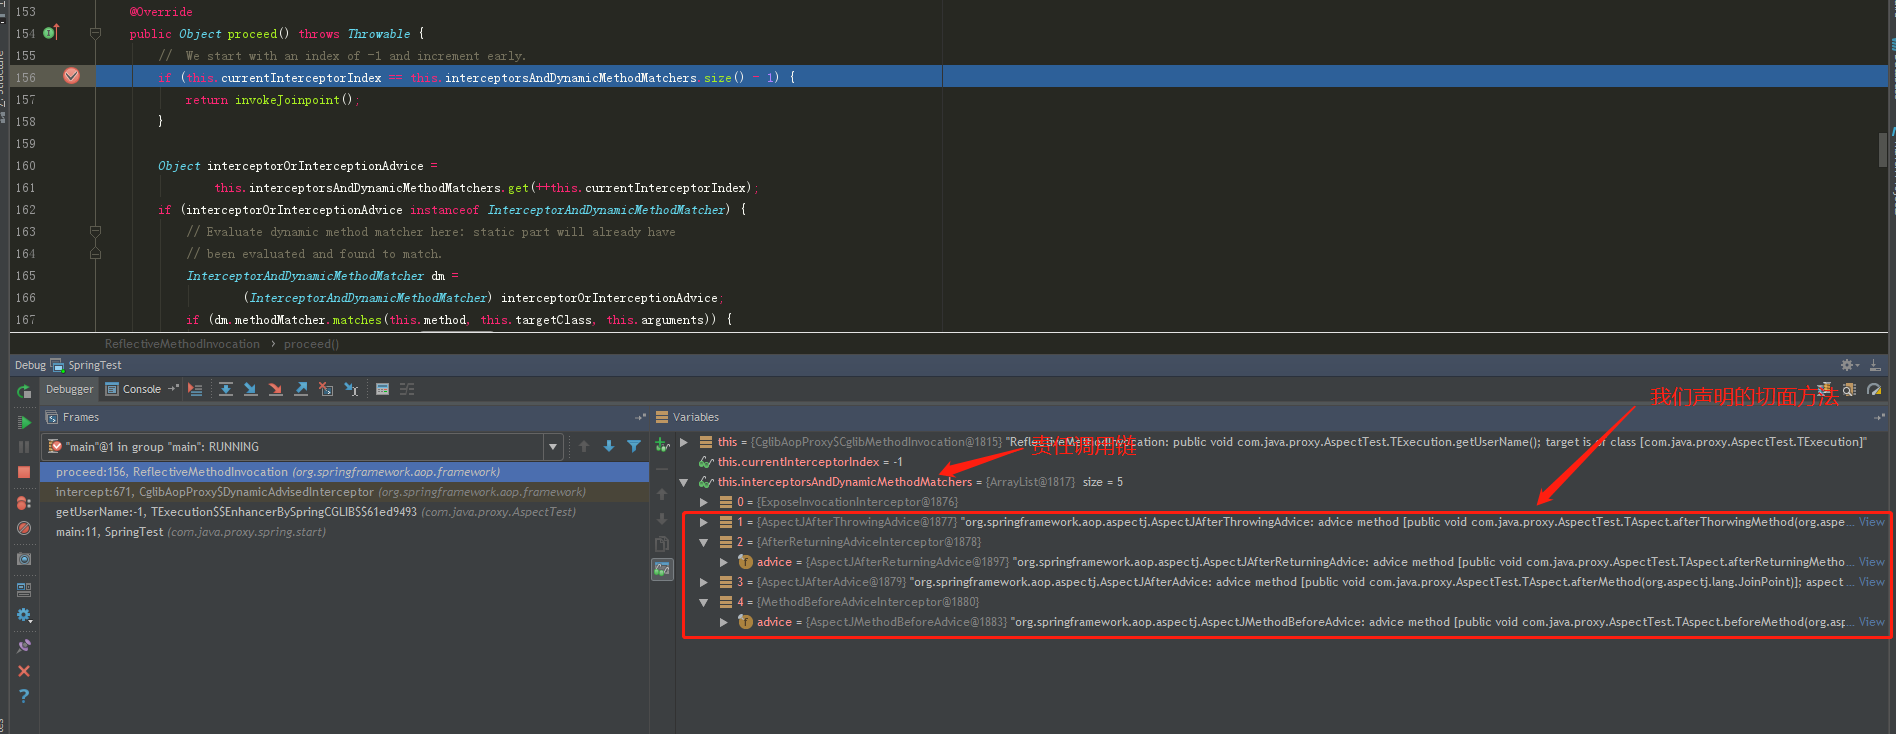This screenshot has width=1896, height=734.
Task: Select frame proceed:156, ReflectiveMethodInvocation
Action: coord(345,472)
